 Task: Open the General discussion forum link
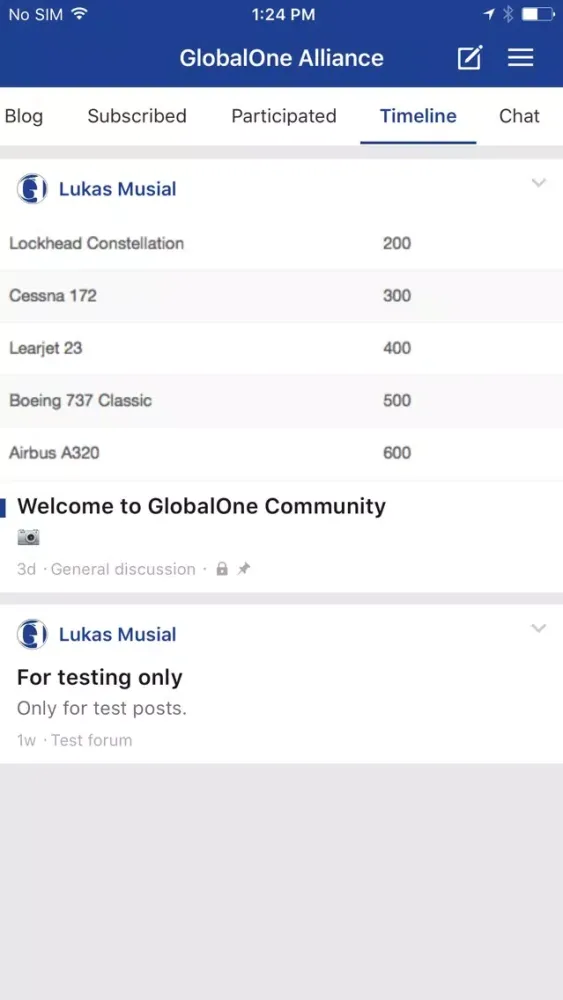pyautogui.click(x=123, y=569)
